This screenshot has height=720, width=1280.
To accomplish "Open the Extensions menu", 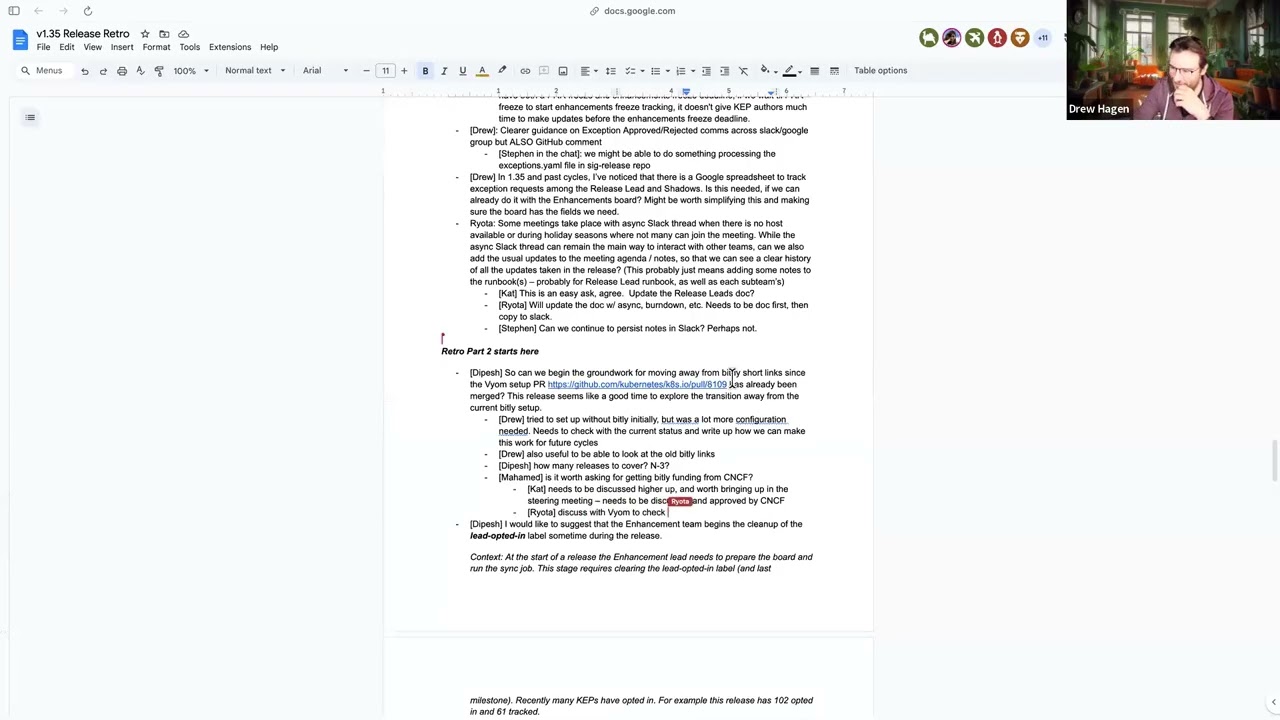I will click(230, 47).
